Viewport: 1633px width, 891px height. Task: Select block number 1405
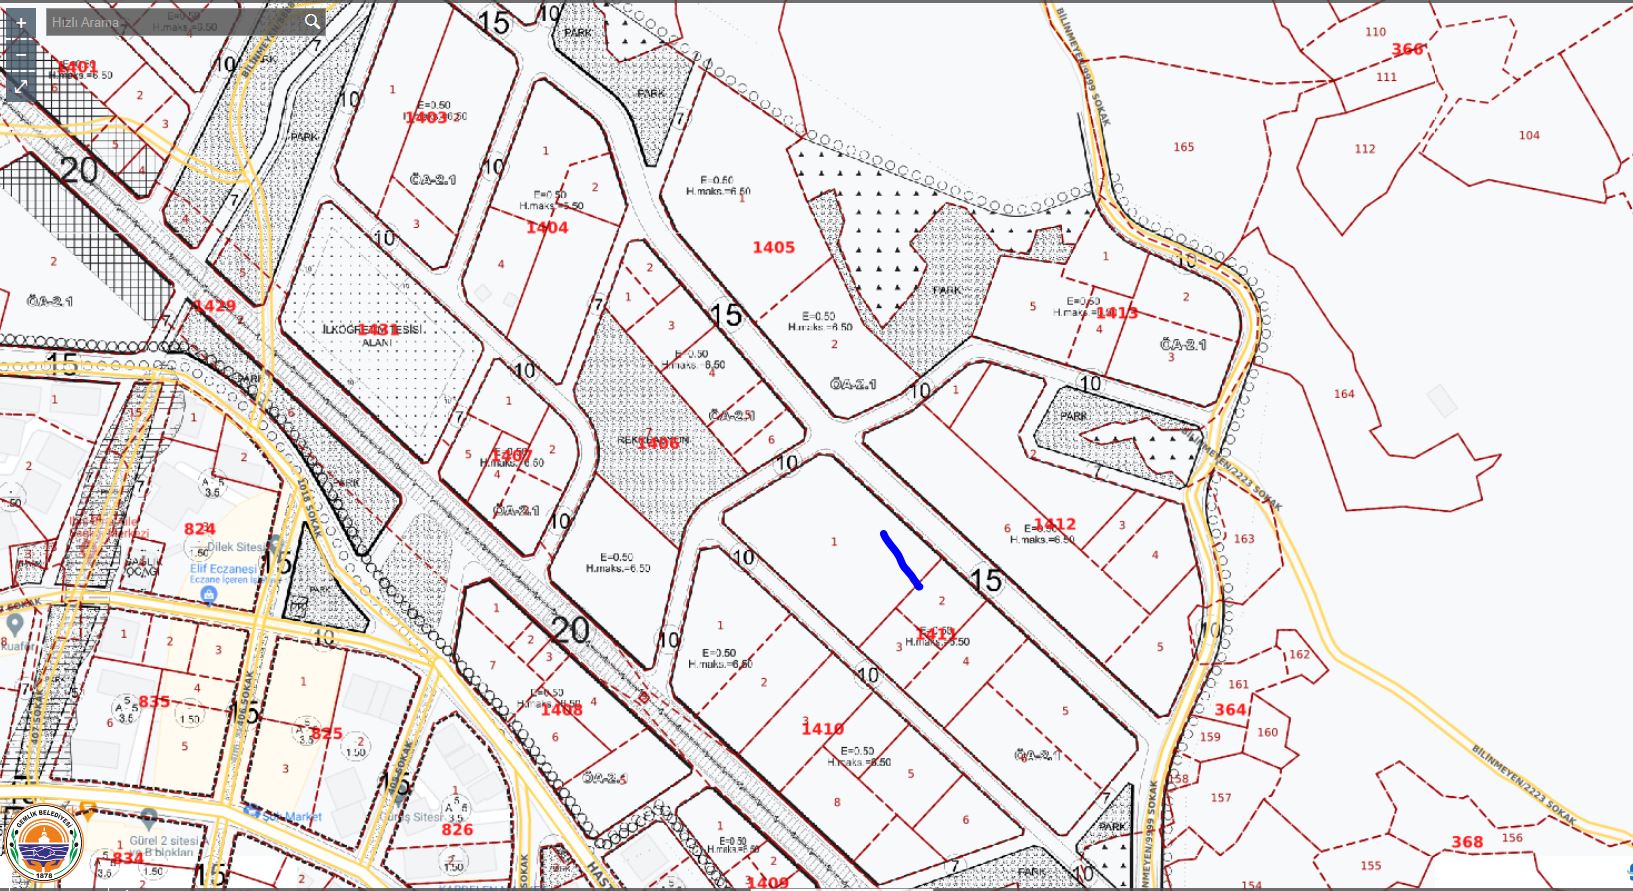coord(773,247)
